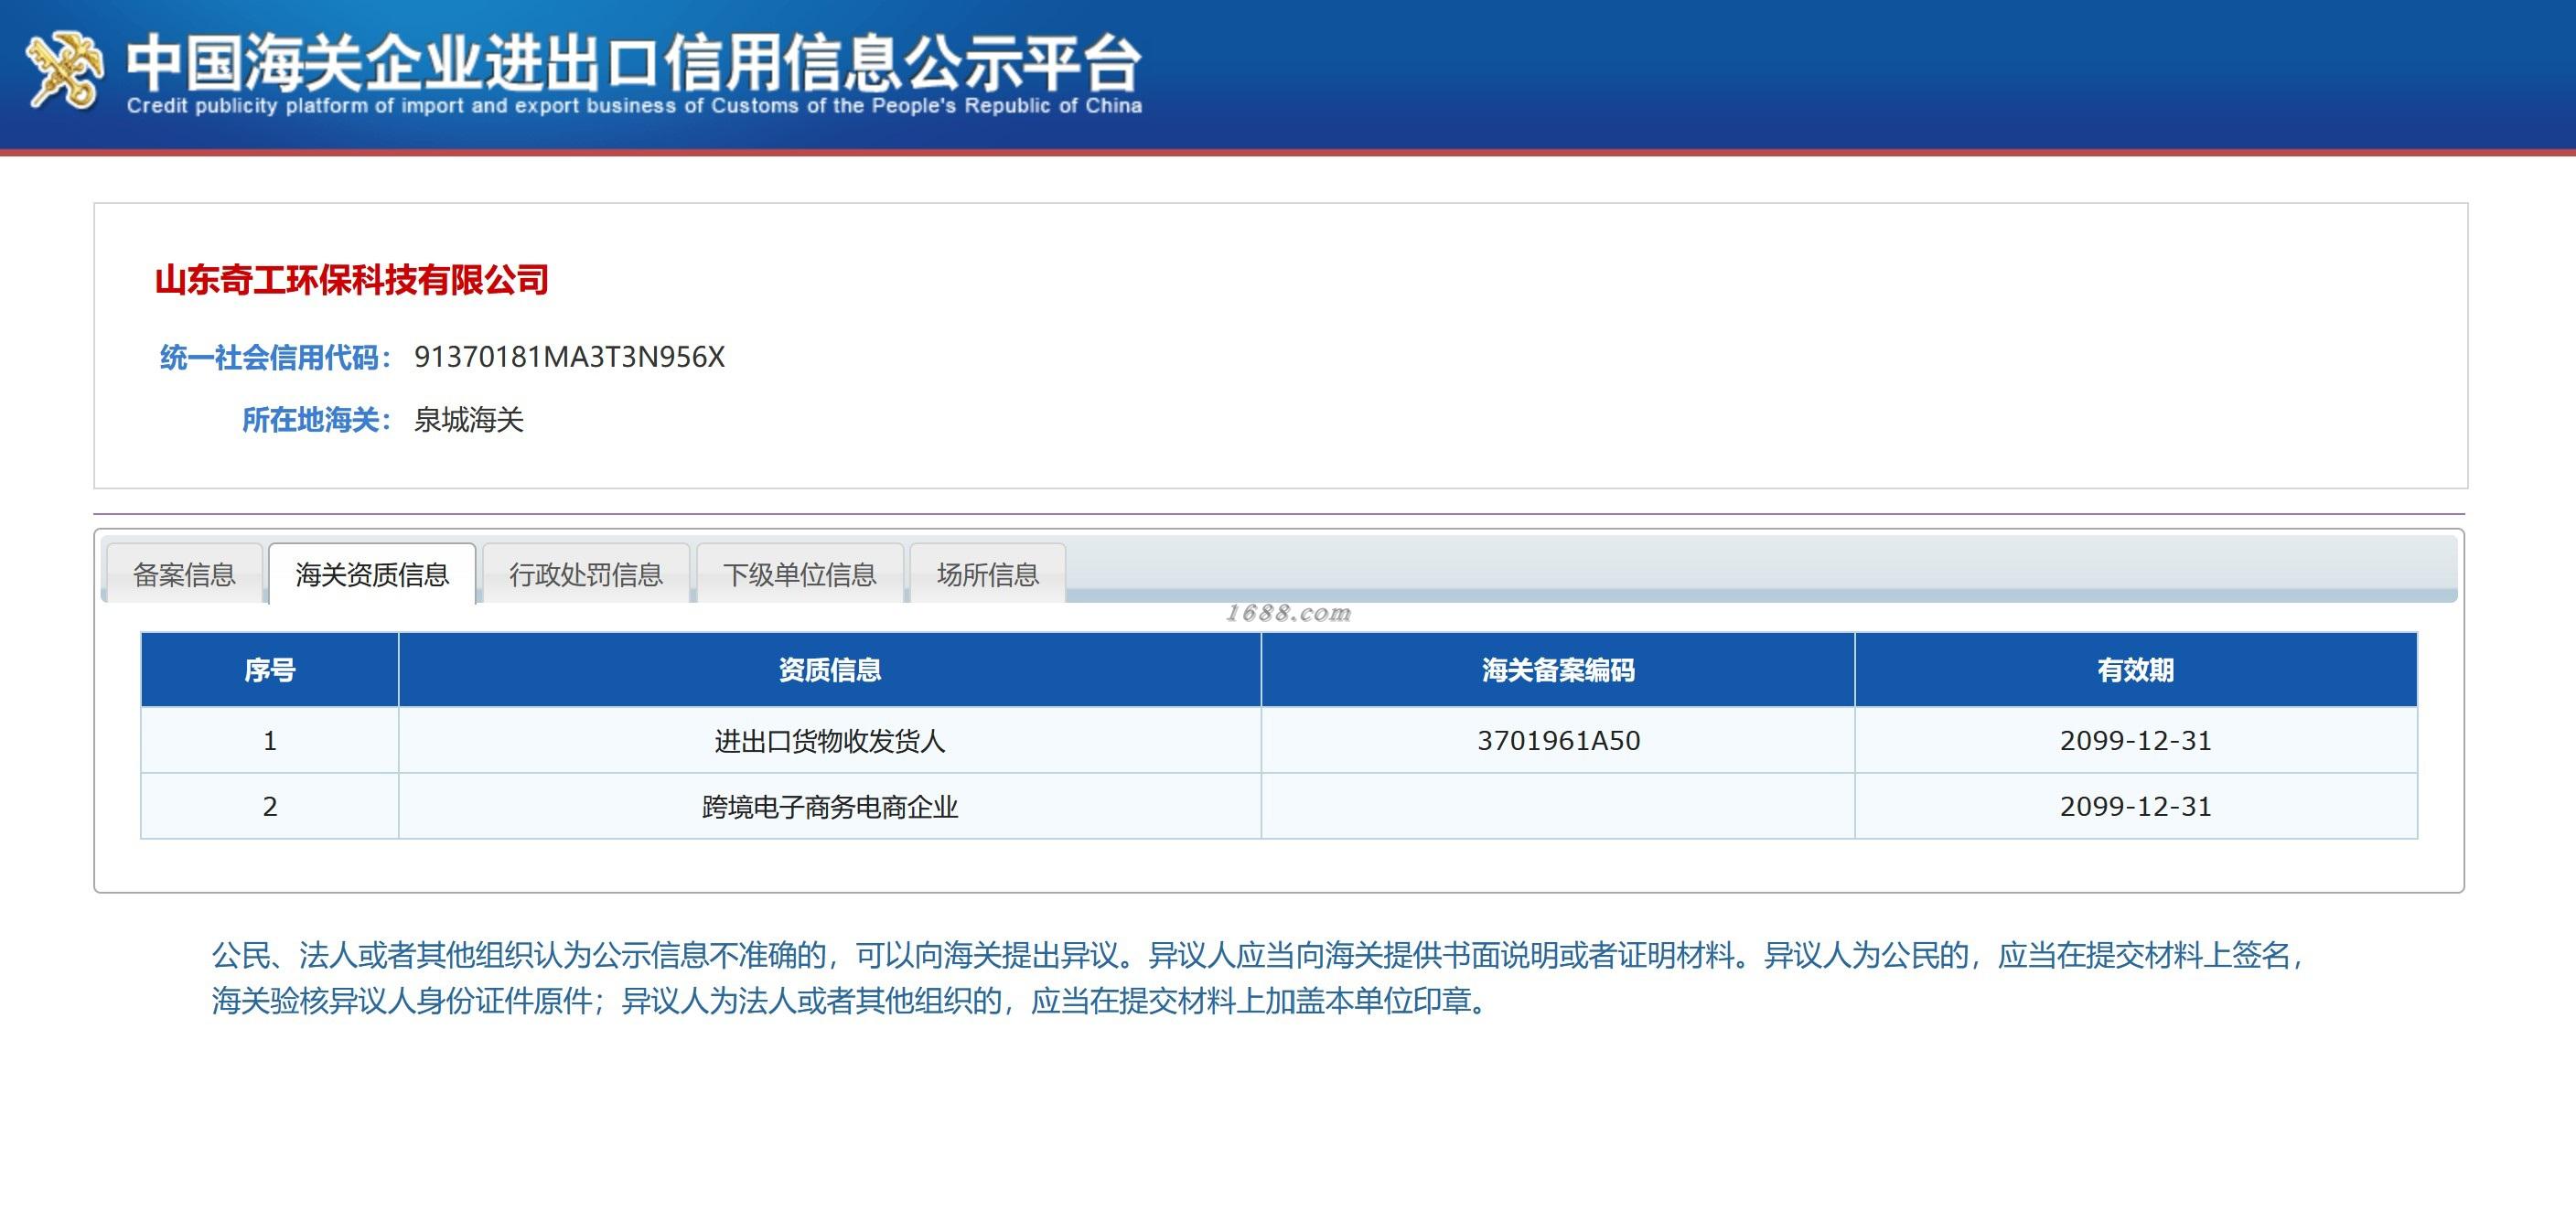Click the 所在地海关 label
This screenshot has width=2576, height=1222.
[317, 420]
